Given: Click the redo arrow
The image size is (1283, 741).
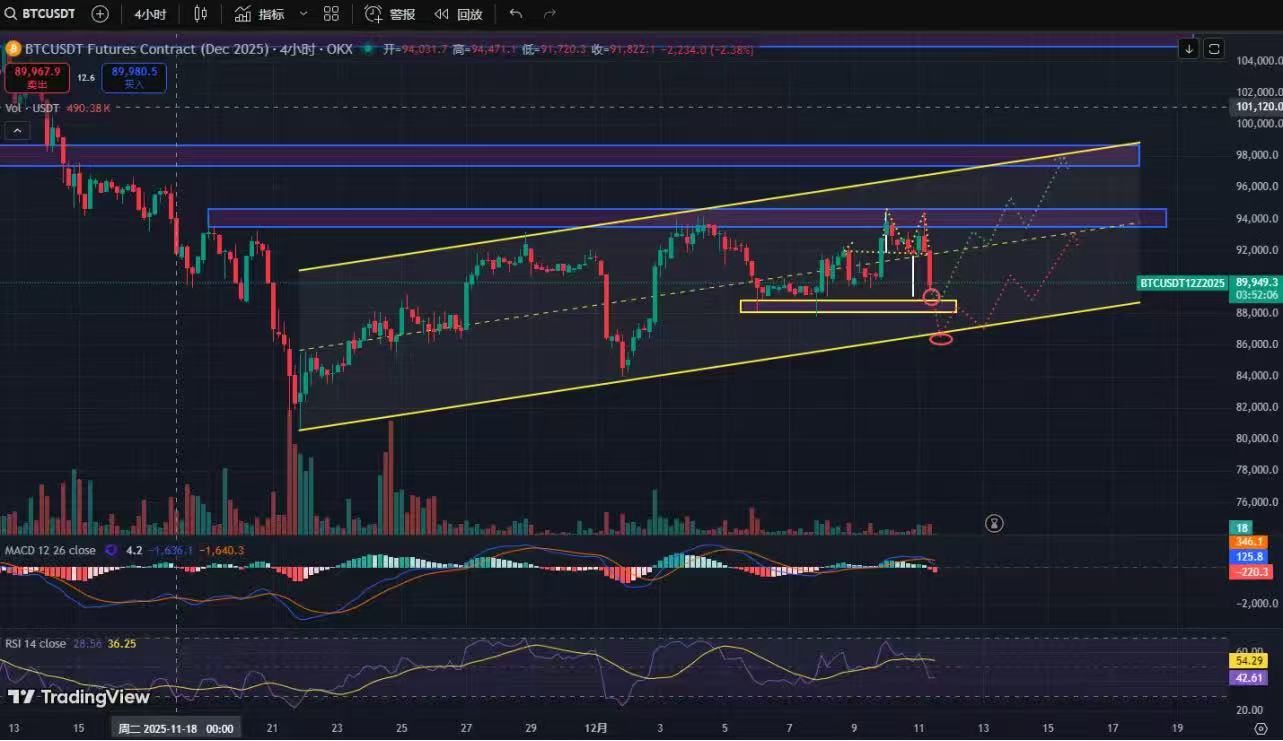Looking at the screenshot, I should pyautogui.click(x=549, y=14).
